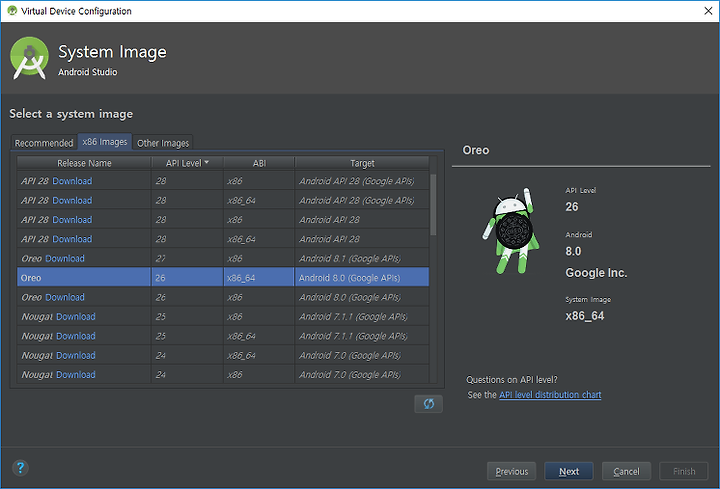Download Oreo API 27 x86 image
The width and height of the screenshot is (720, 489).
(65, 259)
